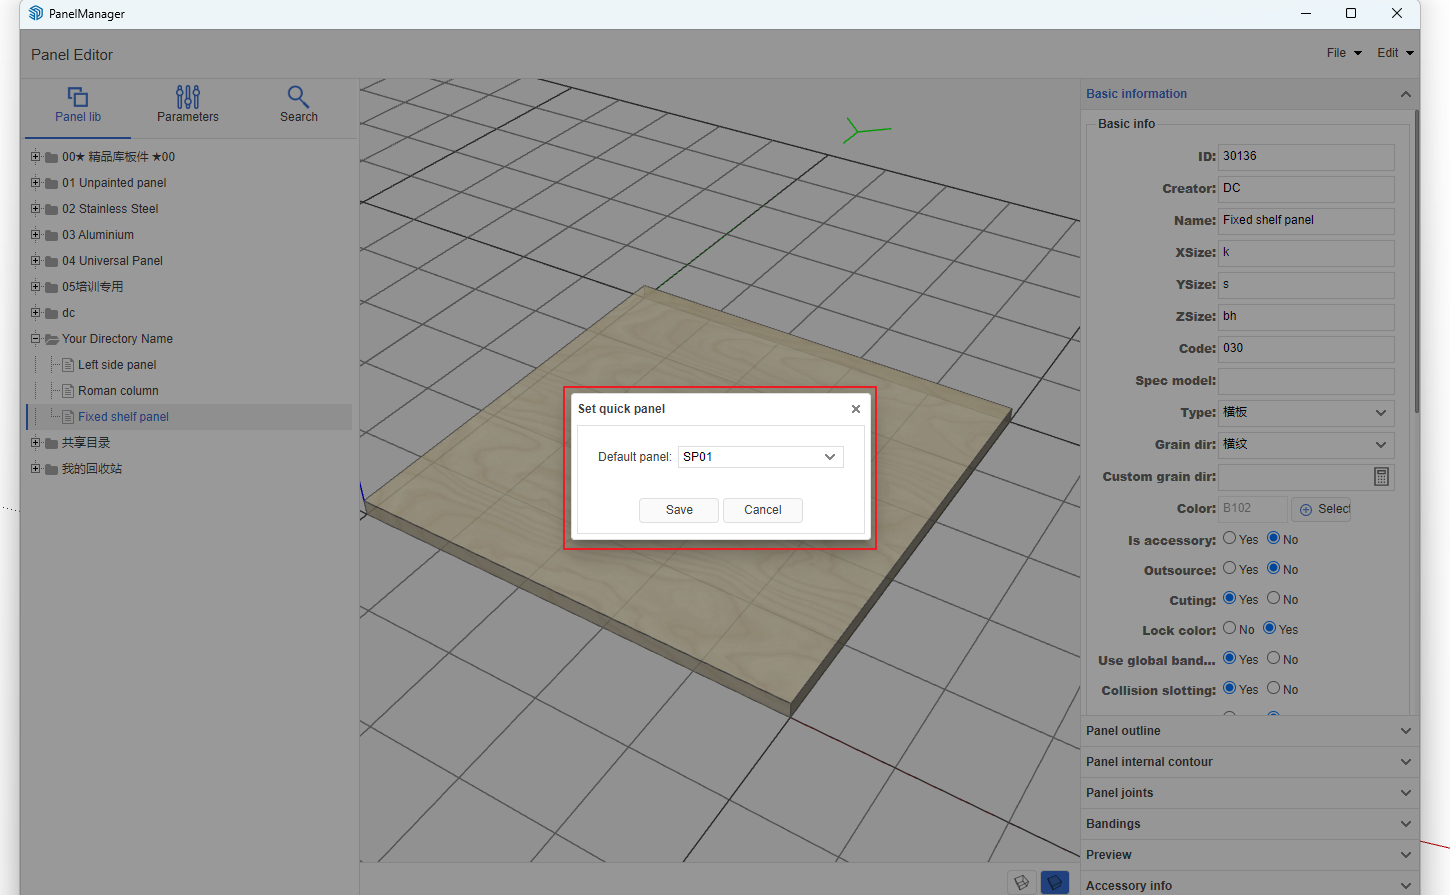Open the Panel lib tab icon

(x=78, y=97)
